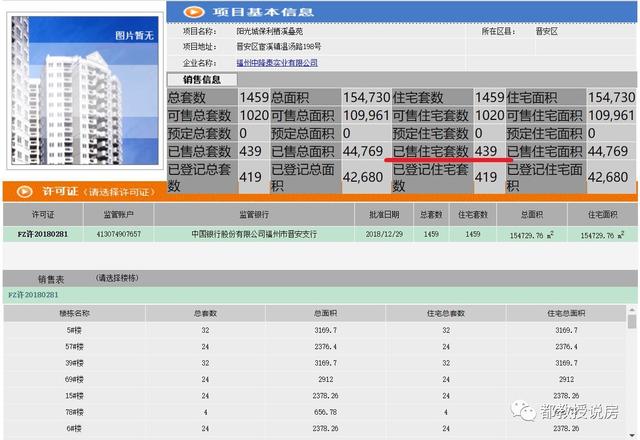Select building 39#楼
The image size is (640, 440).
(74, 363)
